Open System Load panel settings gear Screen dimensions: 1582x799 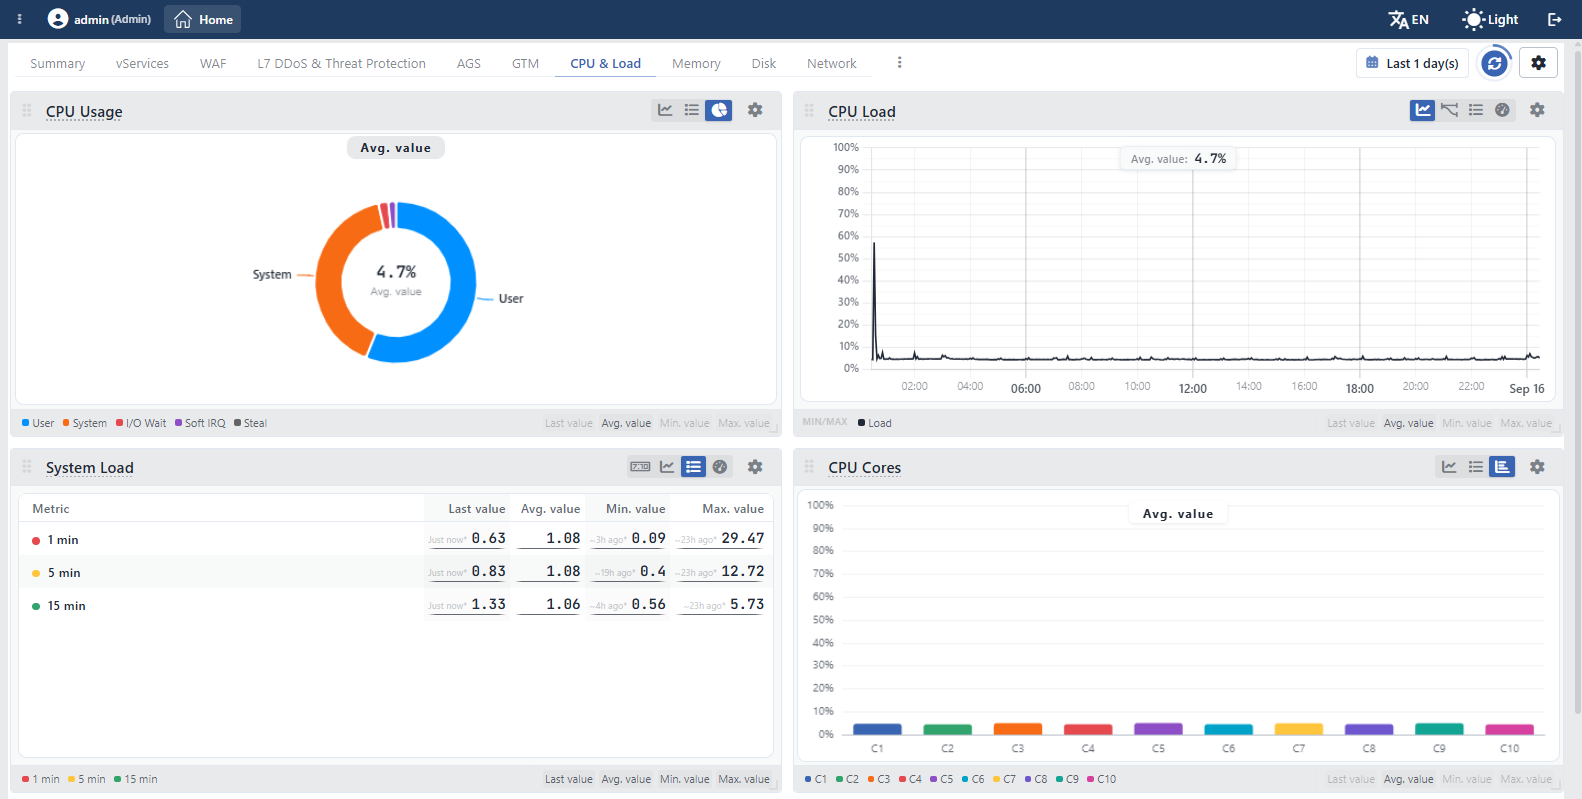tap(755, 467)
